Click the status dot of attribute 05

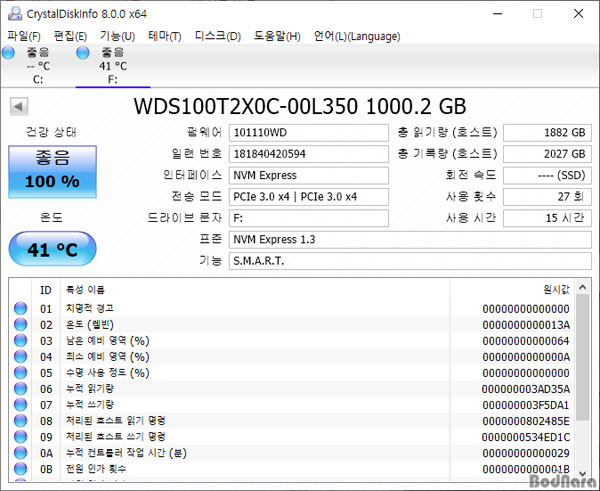tap(21, 373)
